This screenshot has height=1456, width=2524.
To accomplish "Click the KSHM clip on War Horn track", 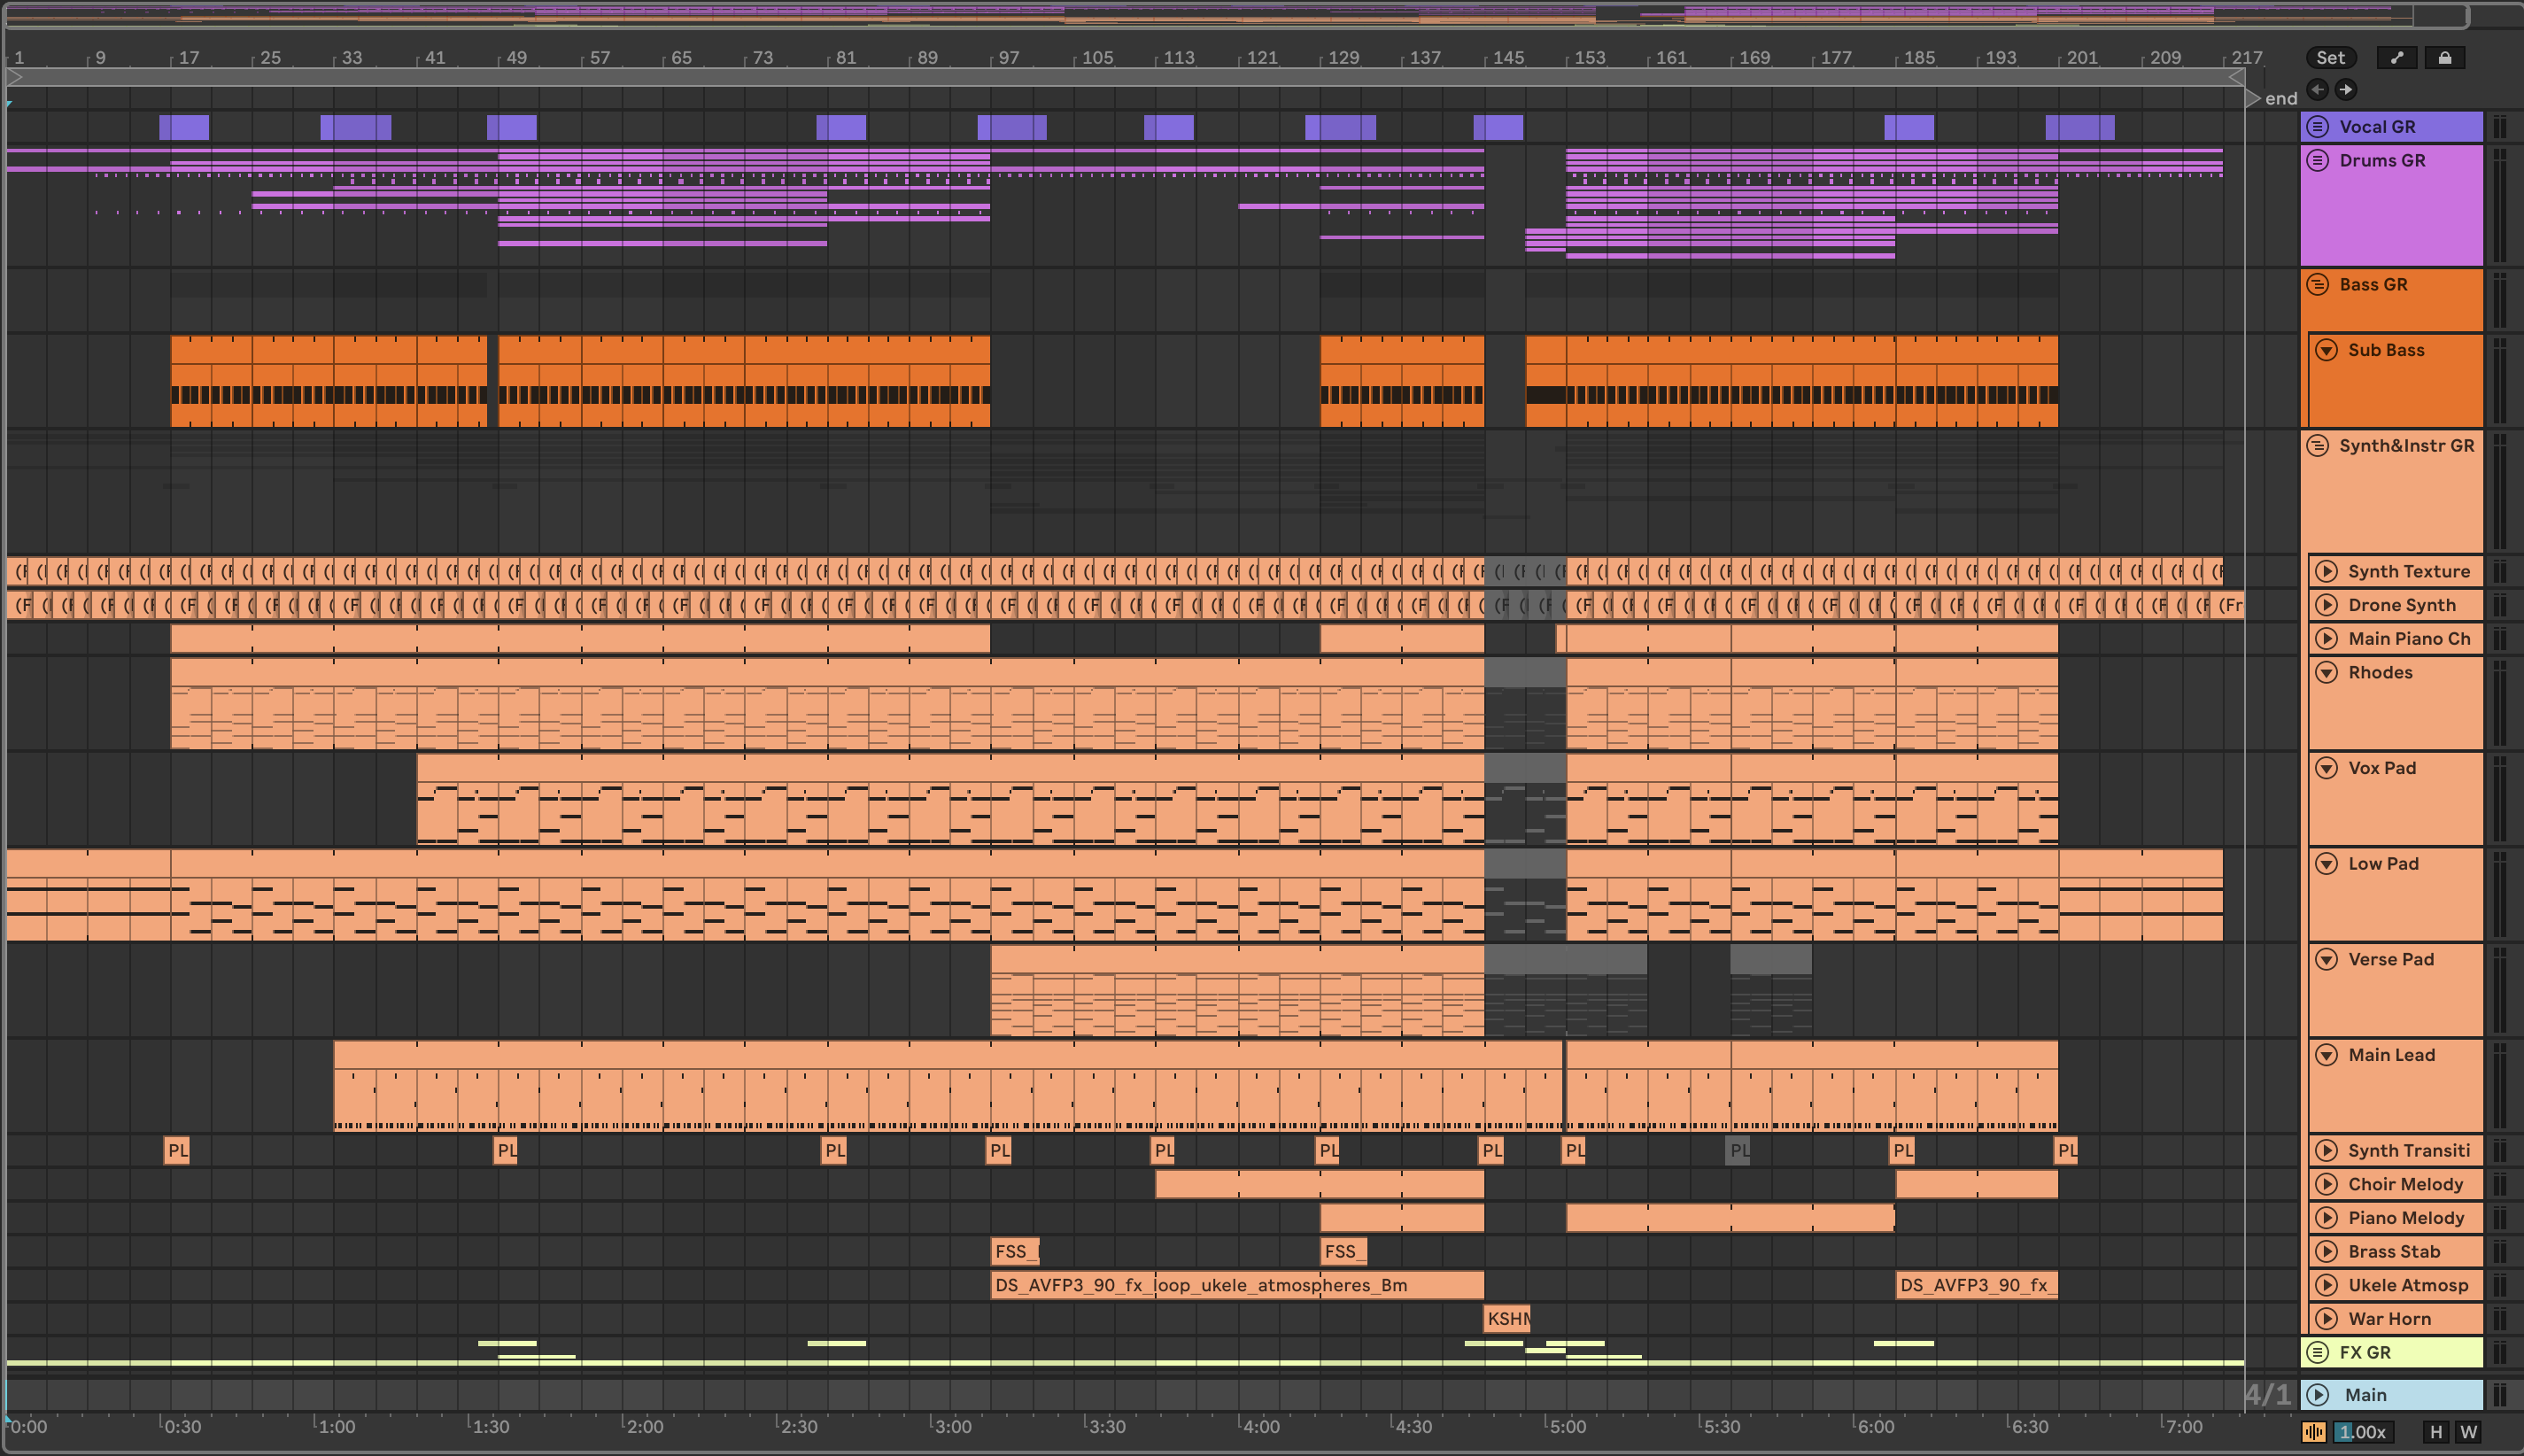I will pyautogui.click(x=1506, y=1318).
